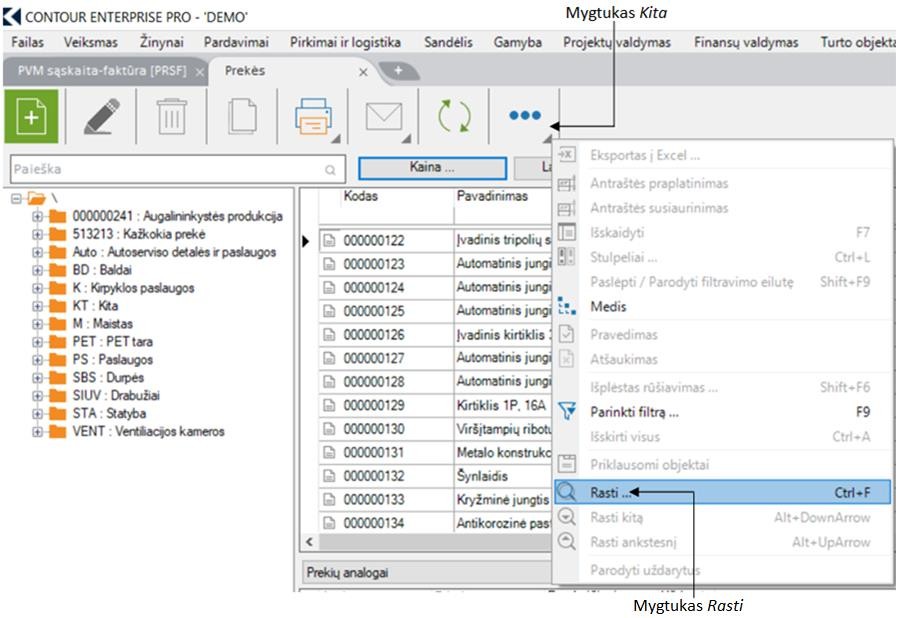899x618 pixels.
Task: Open the Finansų valdymas menu
Action: coord(746,42)
